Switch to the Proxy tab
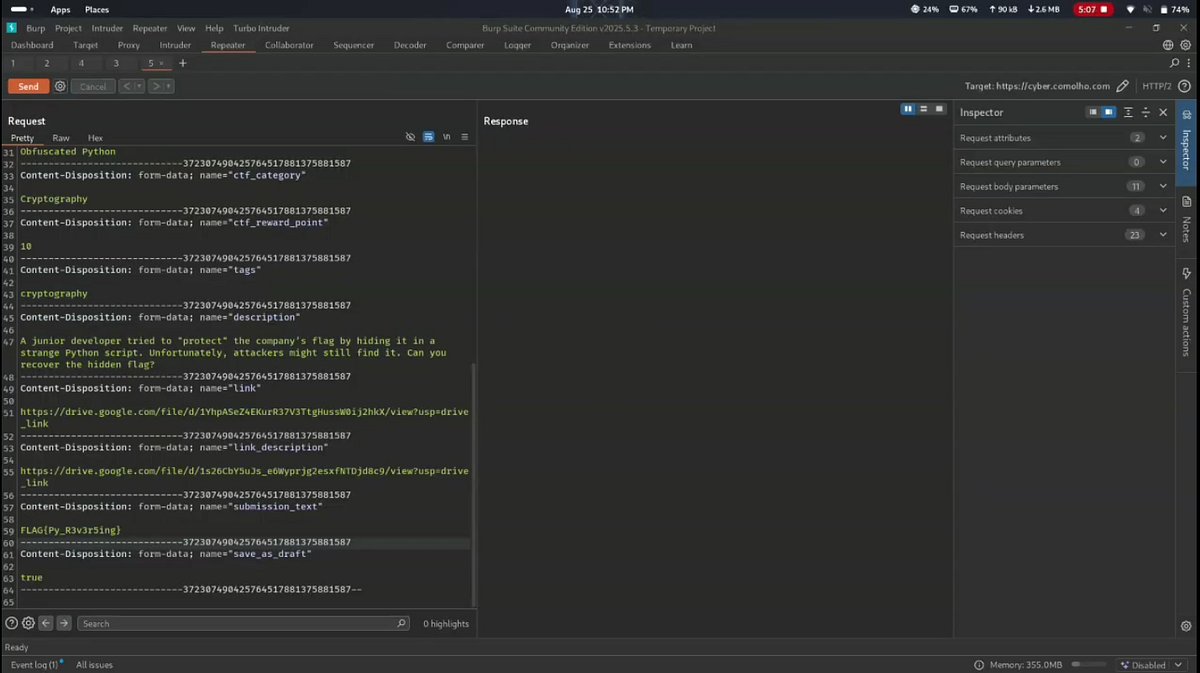The width and height of the screenshot is (1200, 673). coord(129,45)
